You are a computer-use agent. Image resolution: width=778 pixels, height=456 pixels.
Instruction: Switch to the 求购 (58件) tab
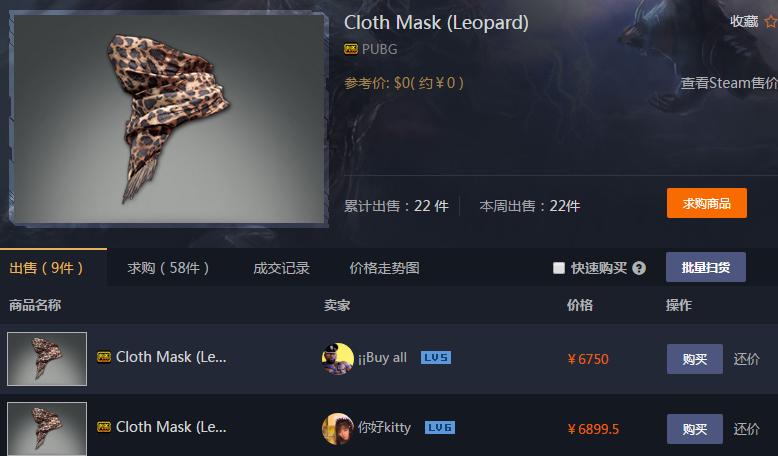tap(168, 268)
